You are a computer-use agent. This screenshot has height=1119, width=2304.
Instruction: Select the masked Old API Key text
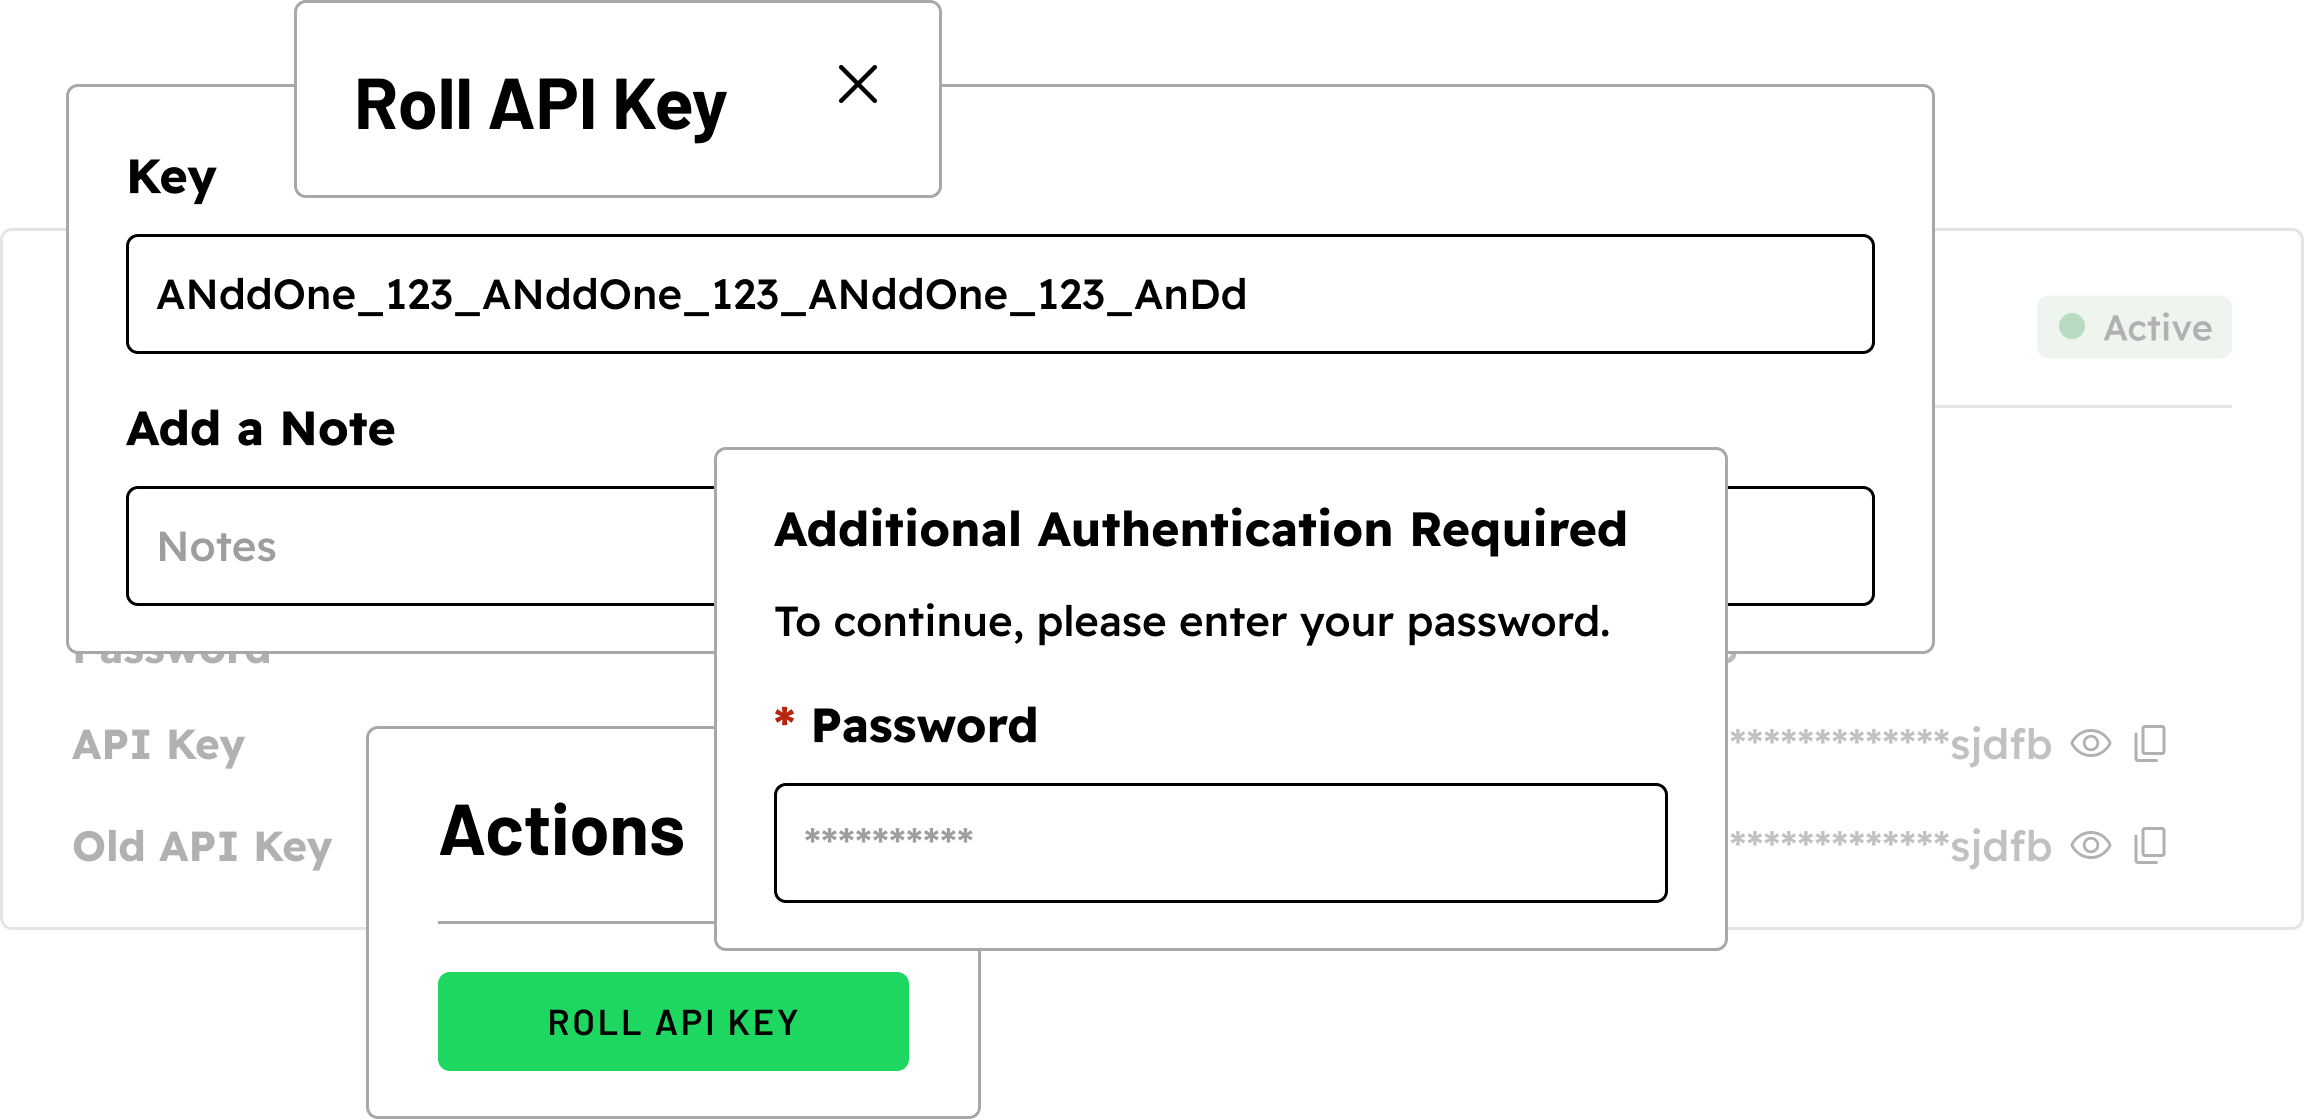(1890, 847)
